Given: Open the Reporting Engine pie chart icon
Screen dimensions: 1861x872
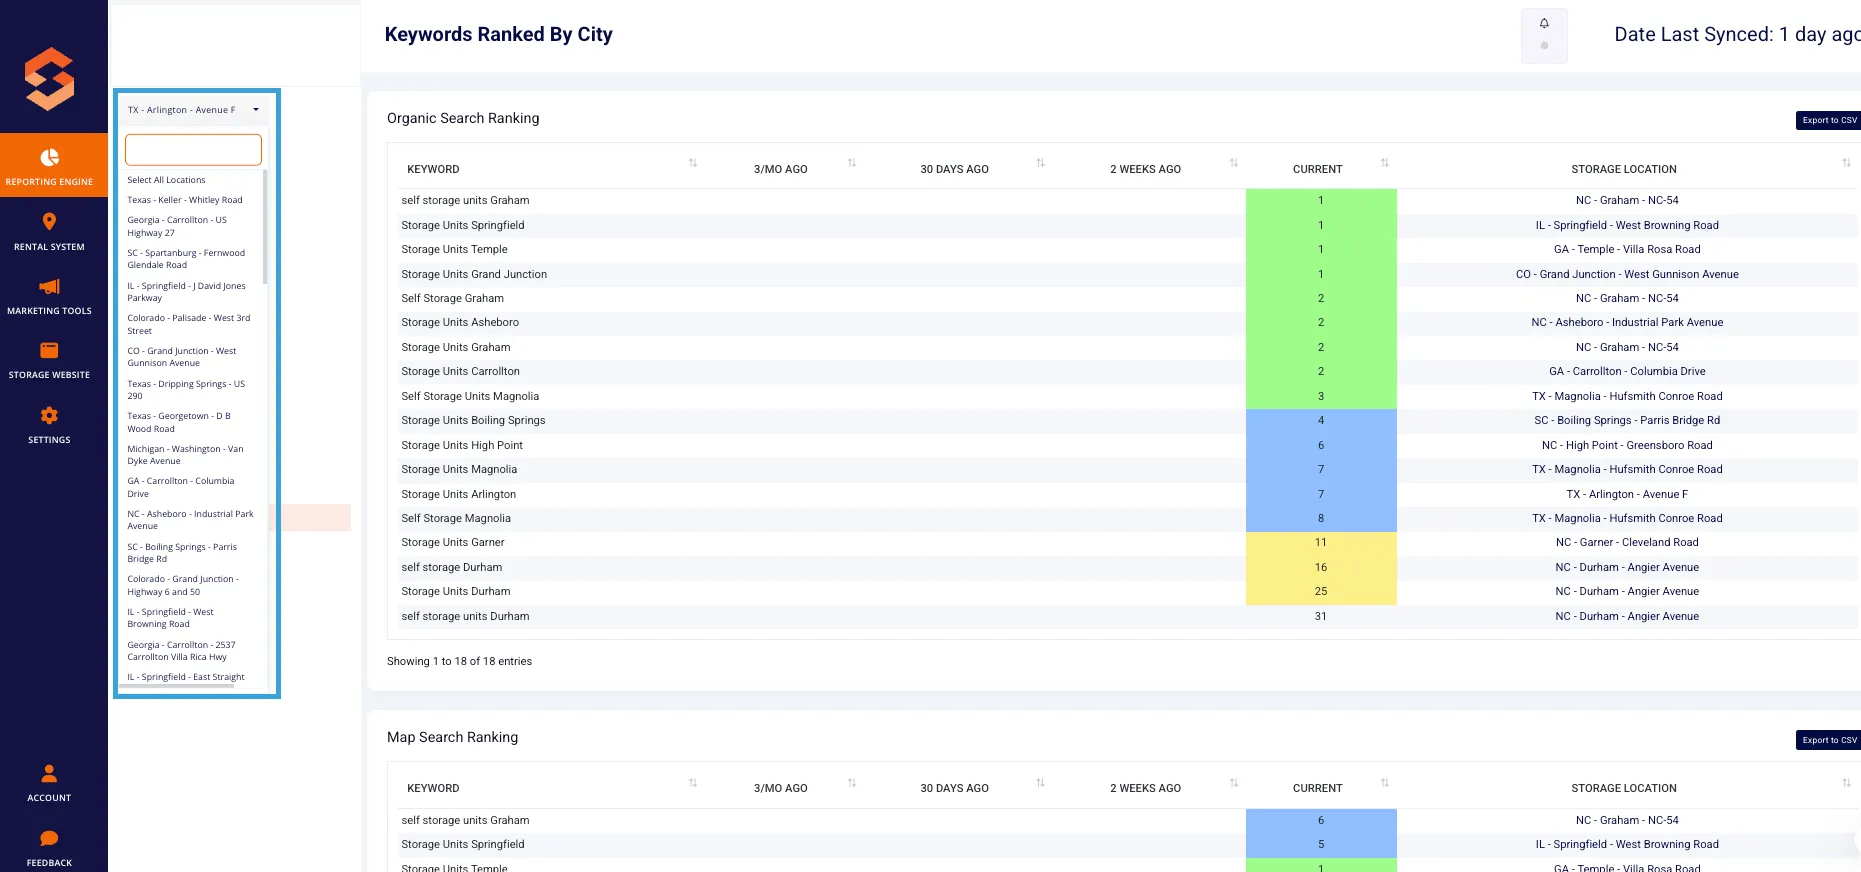Looking at the screenshot, I should coord(49,157).
